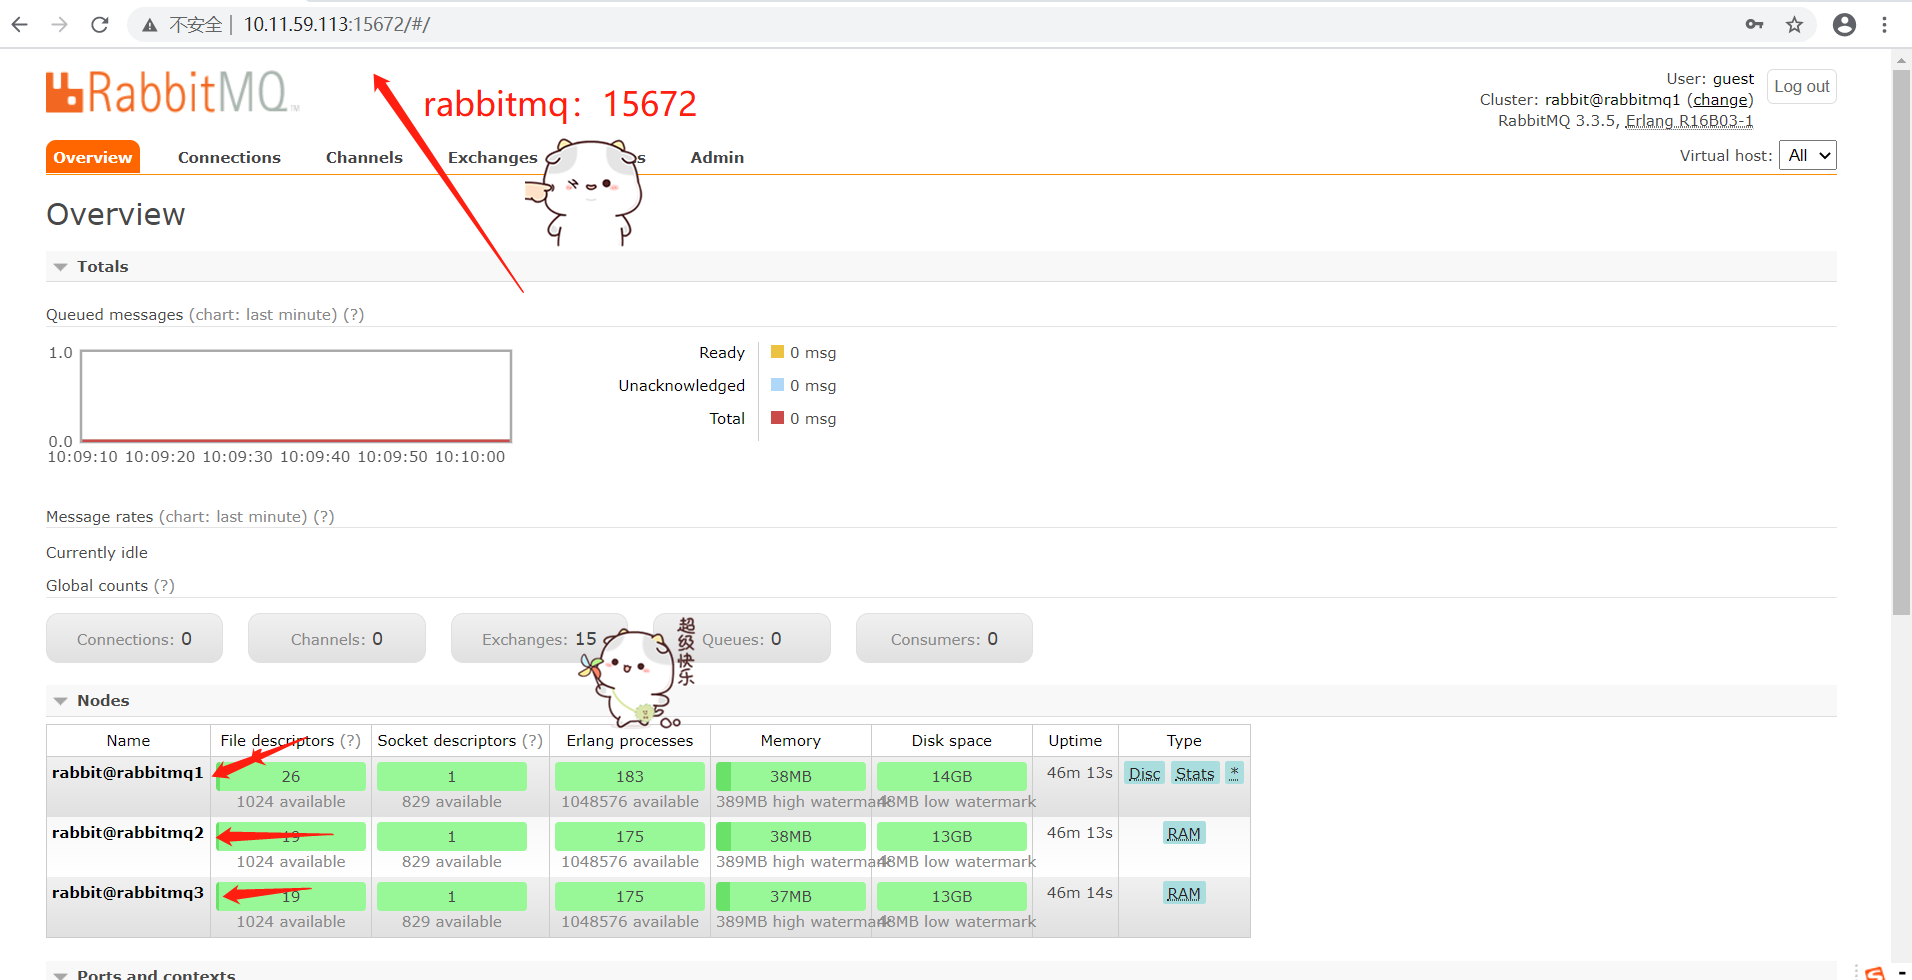Click the red Total color swatch
This screenshot has height=980, width=1912.
tap(777, 418)
